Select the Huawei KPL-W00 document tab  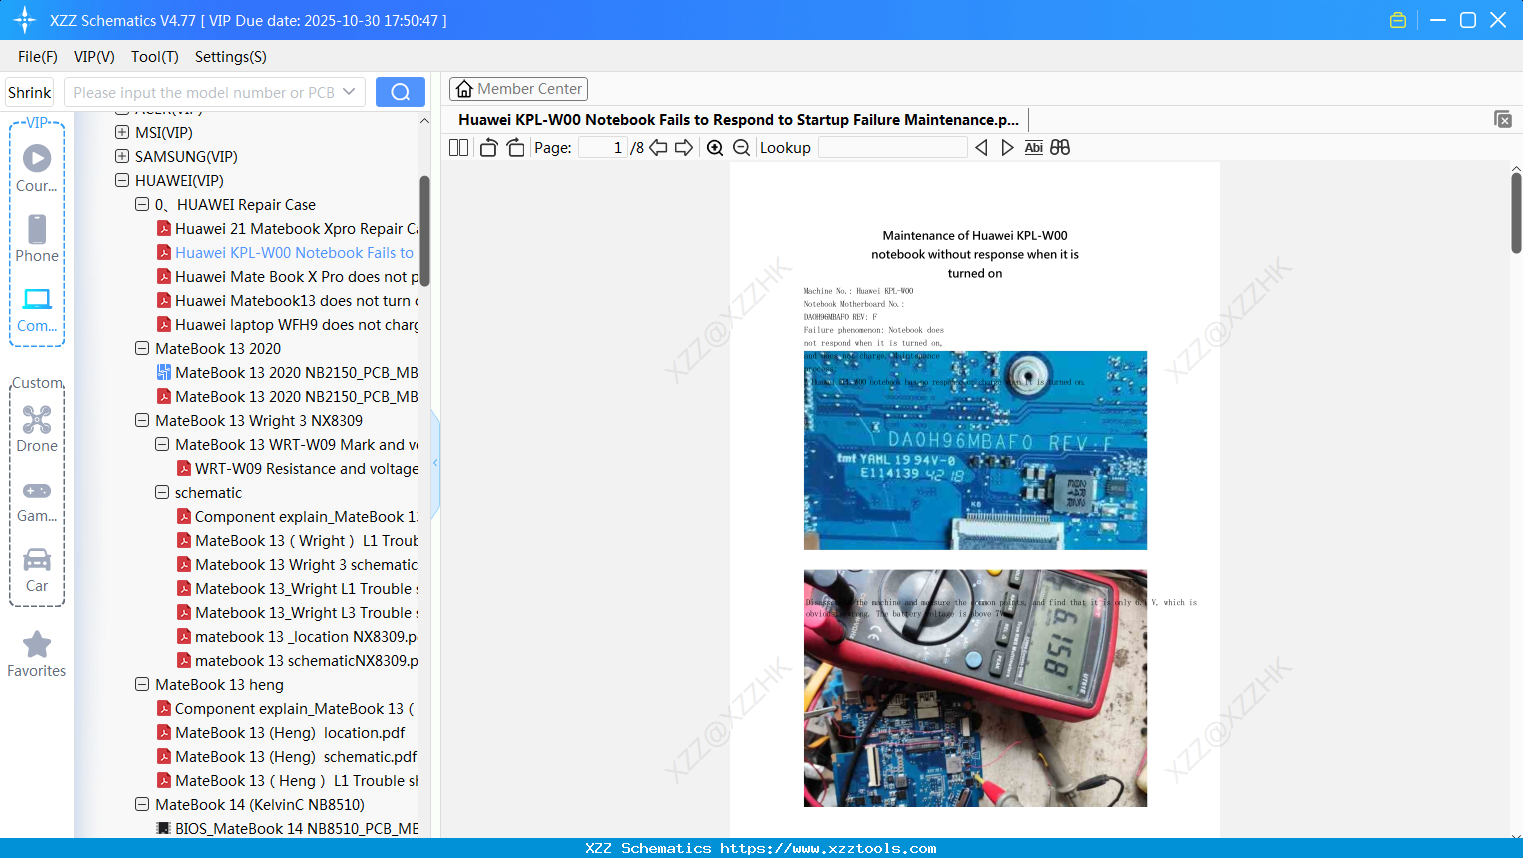point(738,120)
